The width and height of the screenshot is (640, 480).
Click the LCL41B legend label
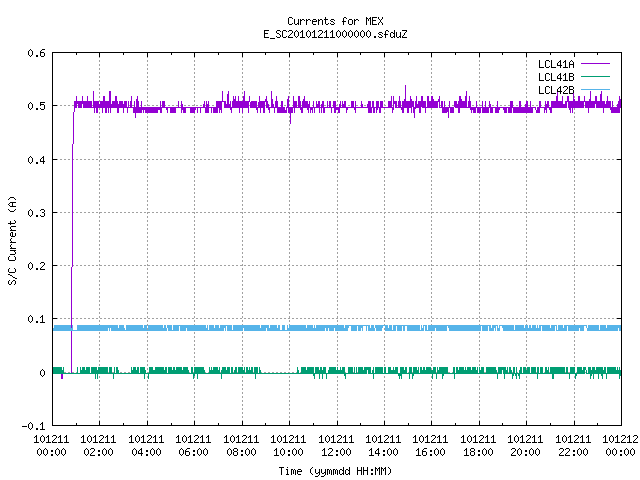pos(556,77)
